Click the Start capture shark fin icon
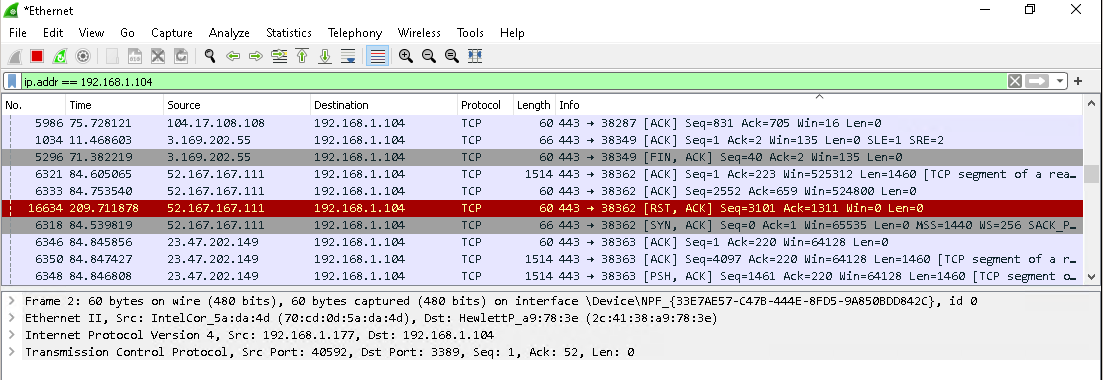The width and height of the screenshot is (1103, 380). tap(15, 56)
